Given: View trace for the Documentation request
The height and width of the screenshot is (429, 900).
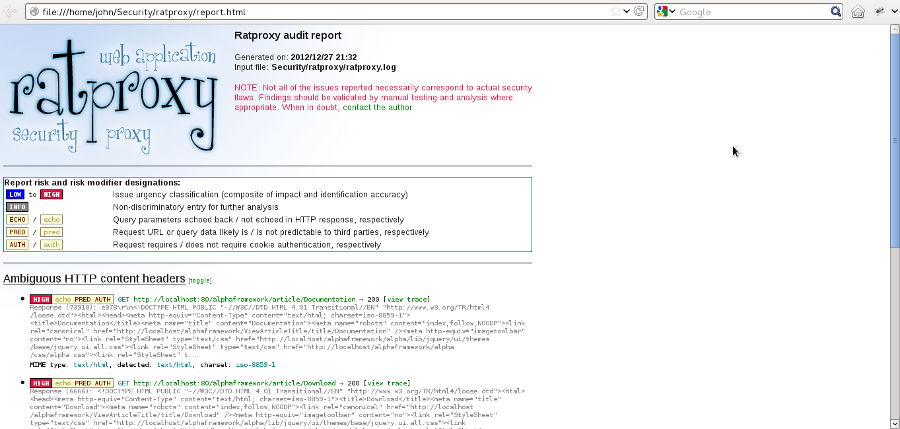Looking at the screenshot, I should (x=405, y=299).
